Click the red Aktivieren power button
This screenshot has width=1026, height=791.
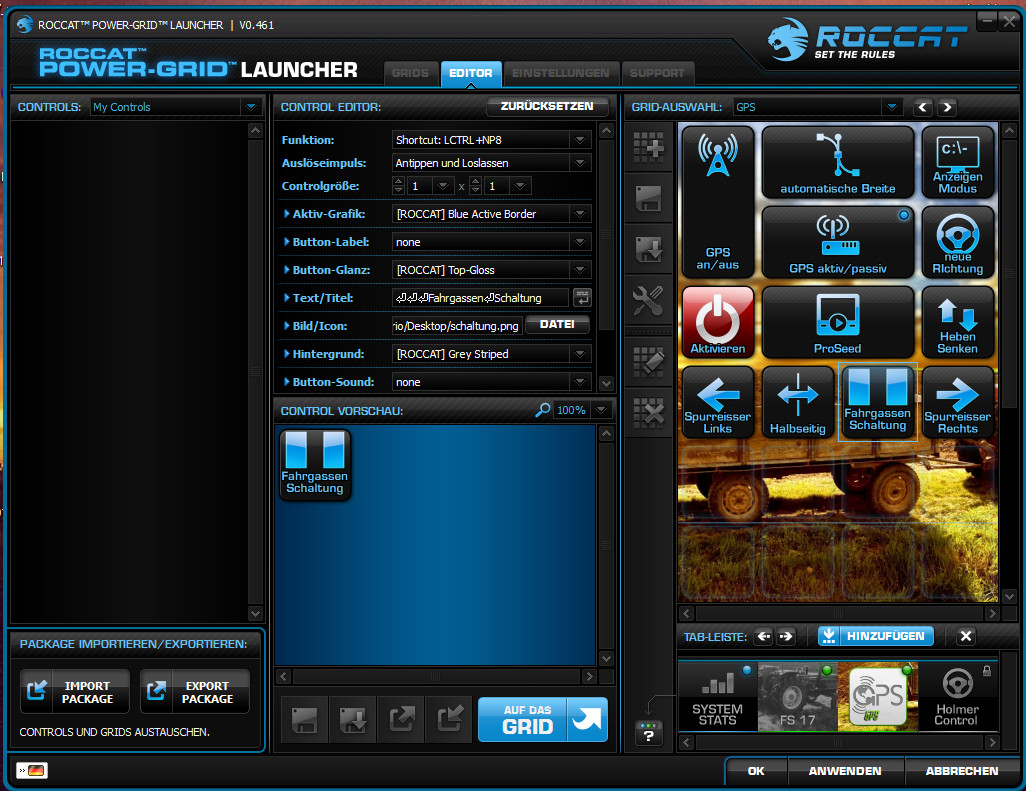coord(717,322)
